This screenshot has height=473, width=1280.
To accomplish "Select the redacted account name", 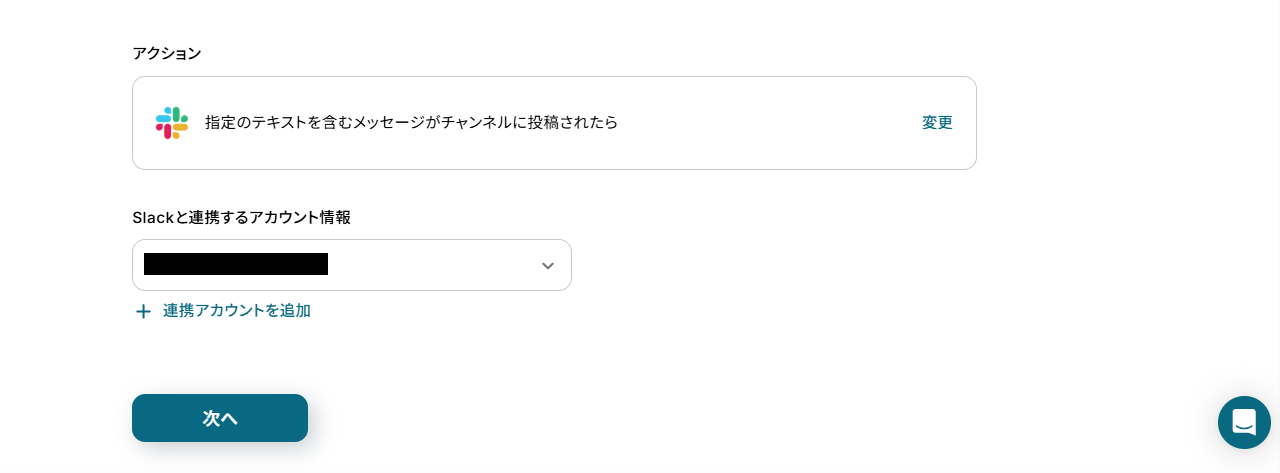I will (x=236, y=264).
